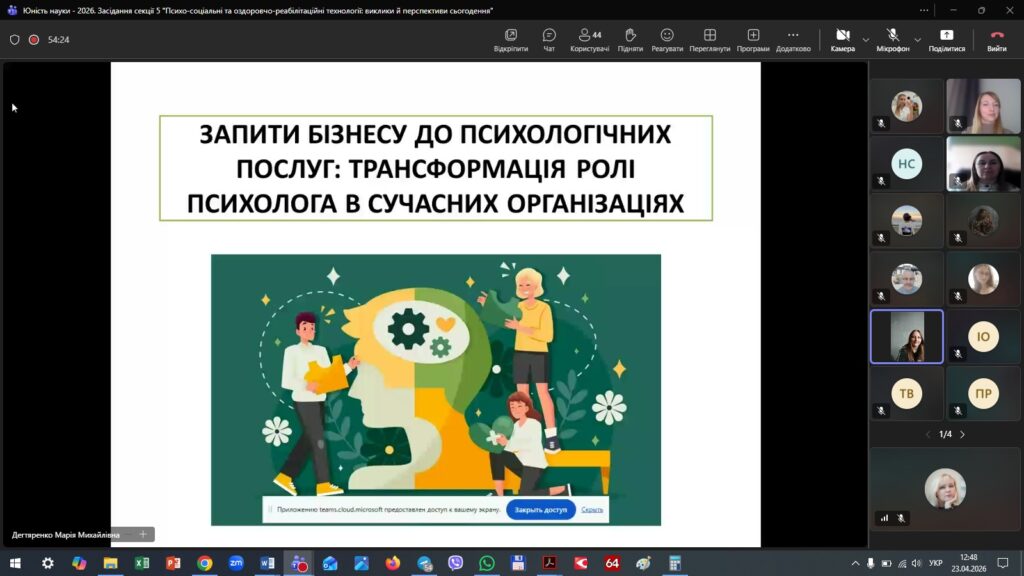Raise hand with Підняти
This screenshot has height=576, width=1024.
pyautogui.click(x=630, y=40)
